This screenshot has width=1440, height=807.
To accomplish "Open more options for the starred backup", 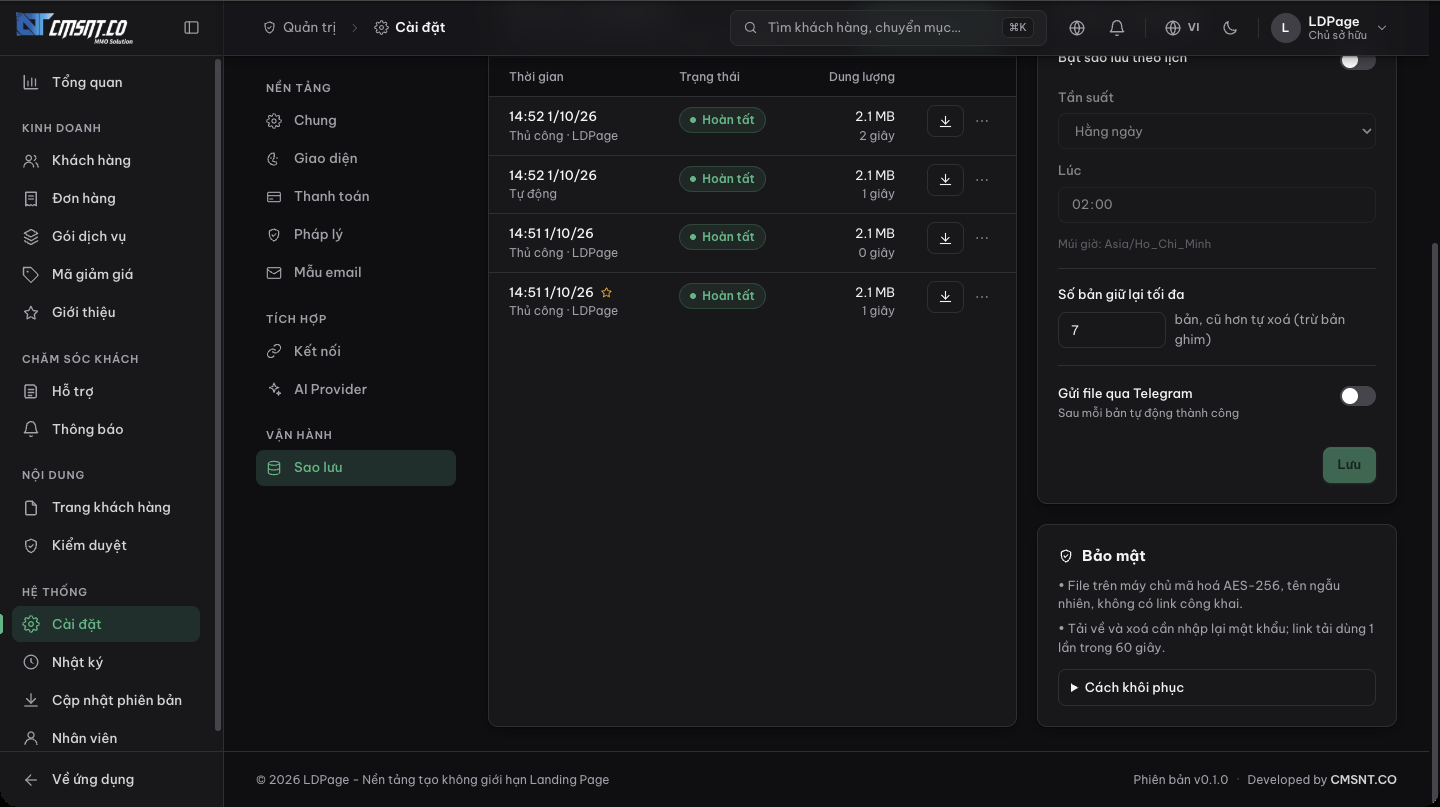I will tap(982, 297).
